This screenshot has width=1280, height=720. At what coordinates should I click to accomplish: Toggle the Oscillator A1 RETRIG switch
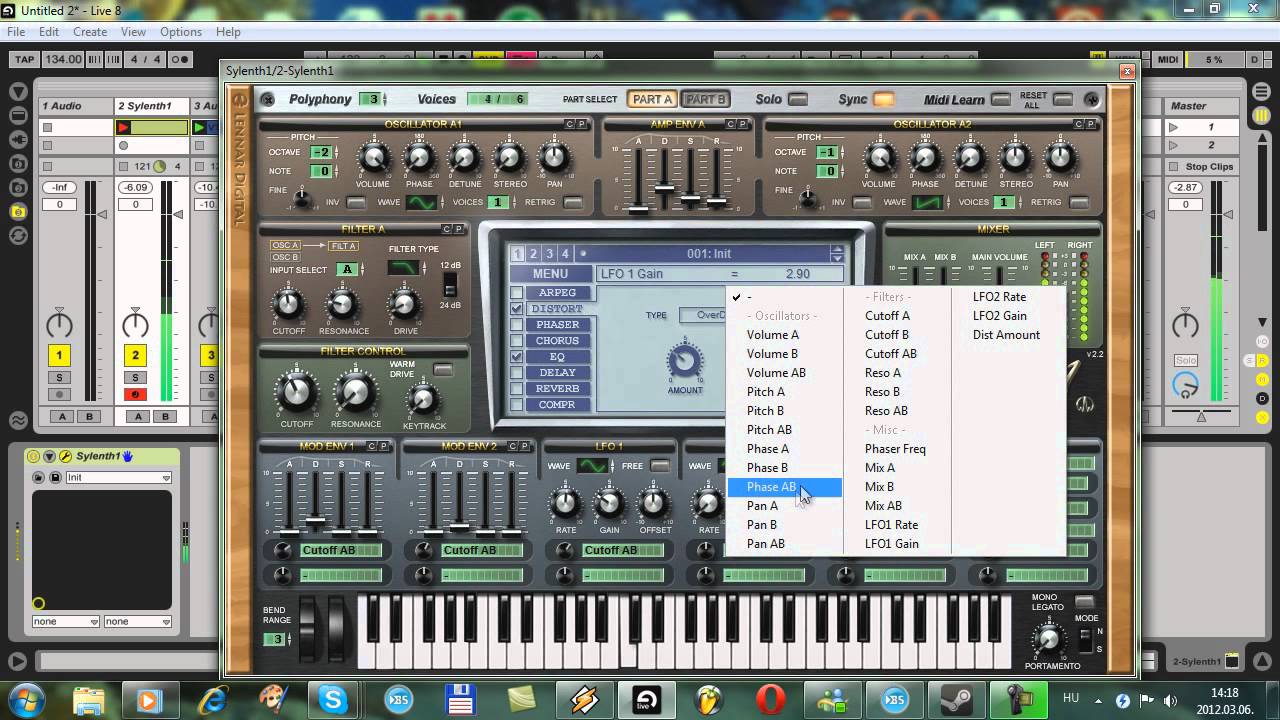[573, 203]
